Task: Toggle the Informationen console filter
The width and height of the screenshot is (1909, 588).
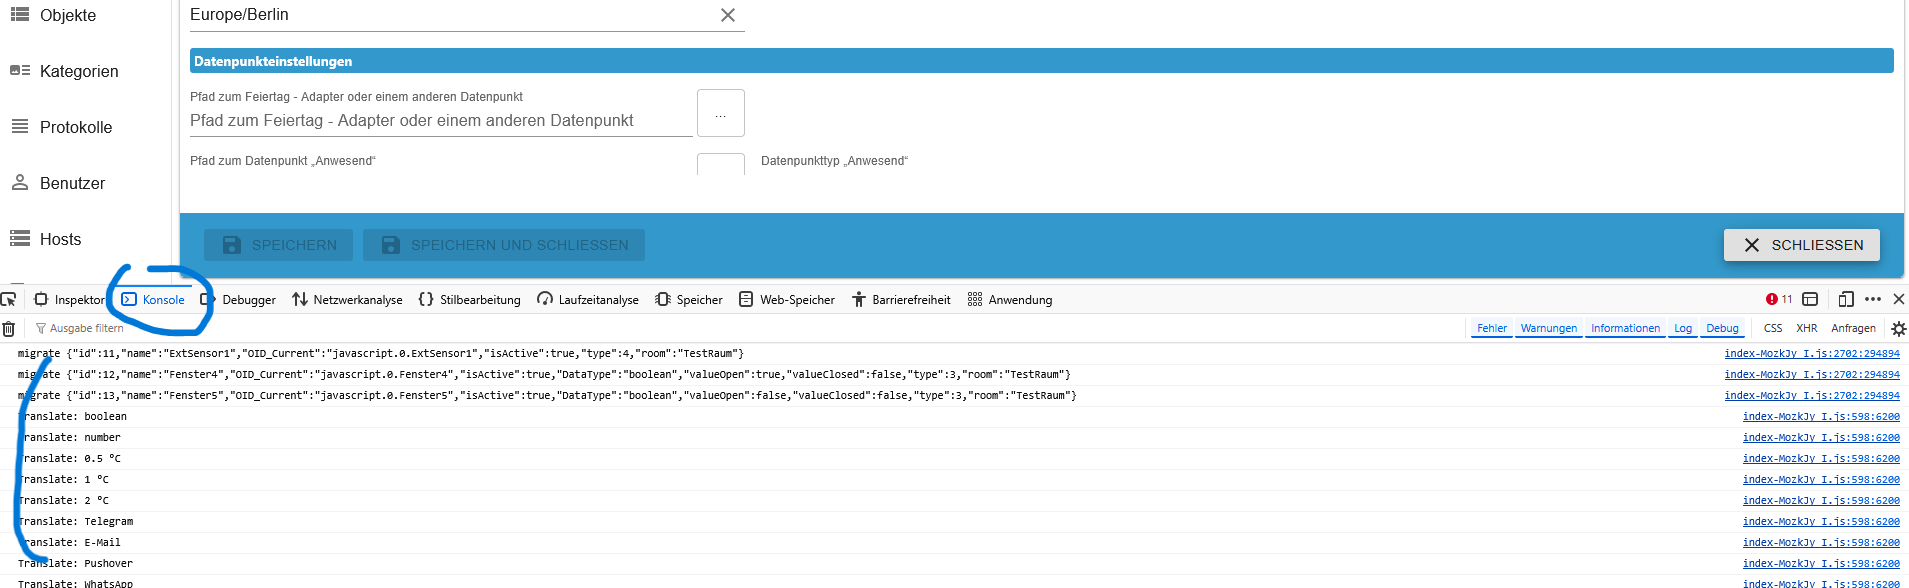Action: pos(1625,328)
